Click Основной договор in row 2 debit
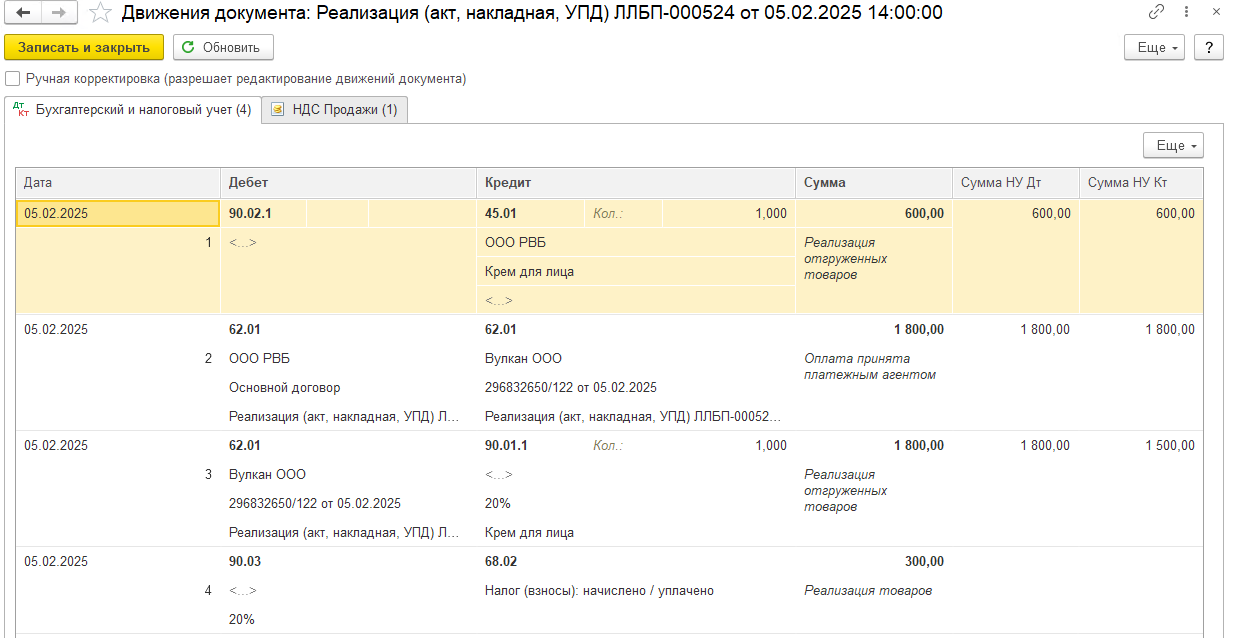1234x638 pixels. point(284,387)
